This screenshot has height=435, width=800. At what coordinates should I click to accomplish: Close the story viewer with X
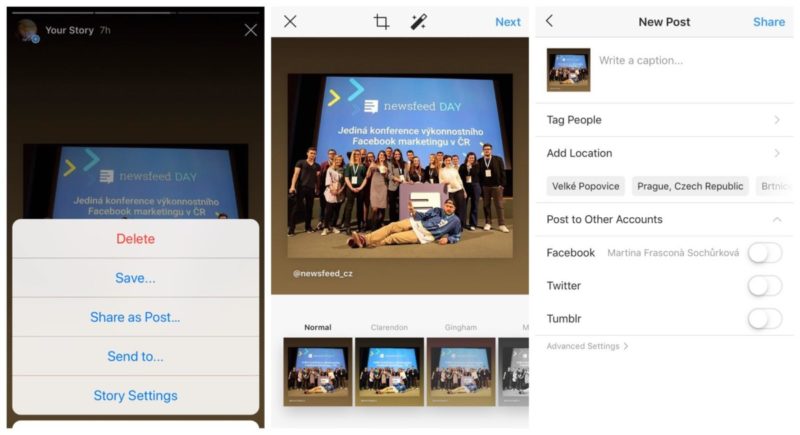(x=251, y=30)
